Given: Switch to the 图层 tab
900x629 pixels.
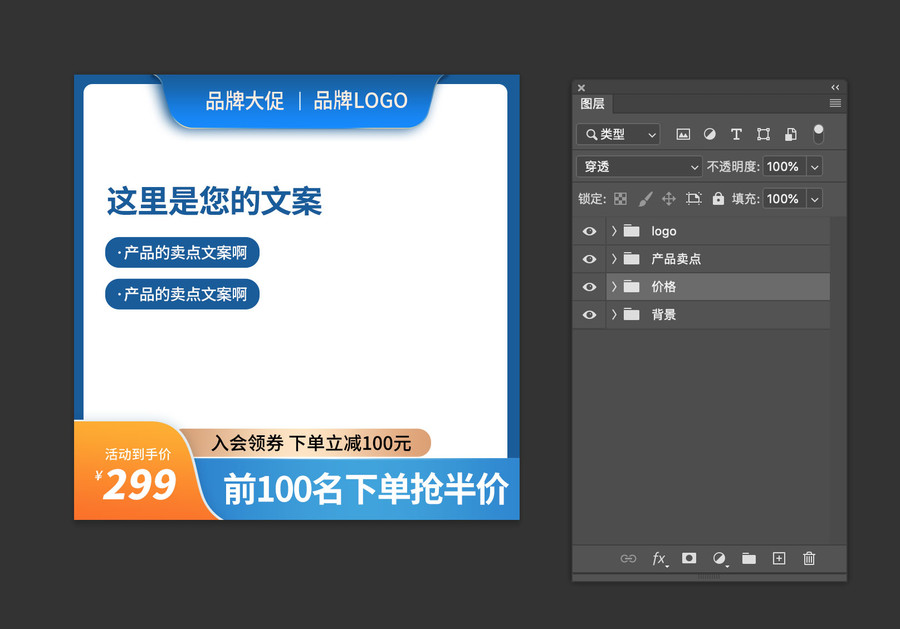Looking at the screenshot, I should coord(592,104).
